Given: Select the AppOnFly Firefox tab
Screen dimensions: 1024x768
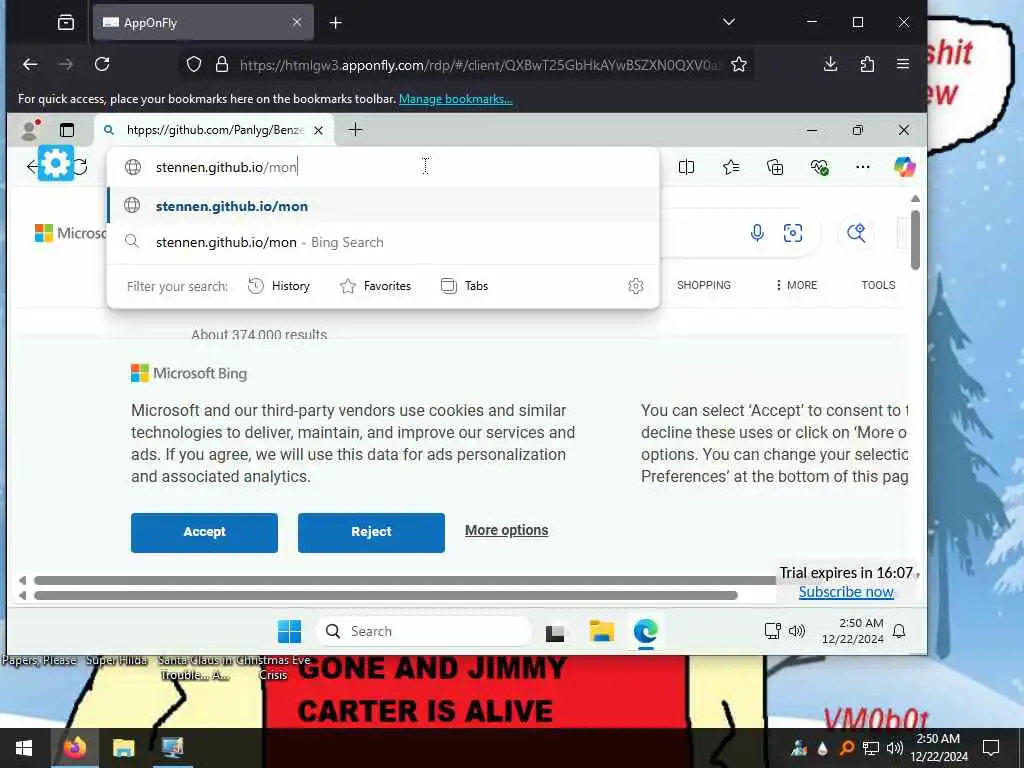Looking at the screenshot, I should coord(203,23).
